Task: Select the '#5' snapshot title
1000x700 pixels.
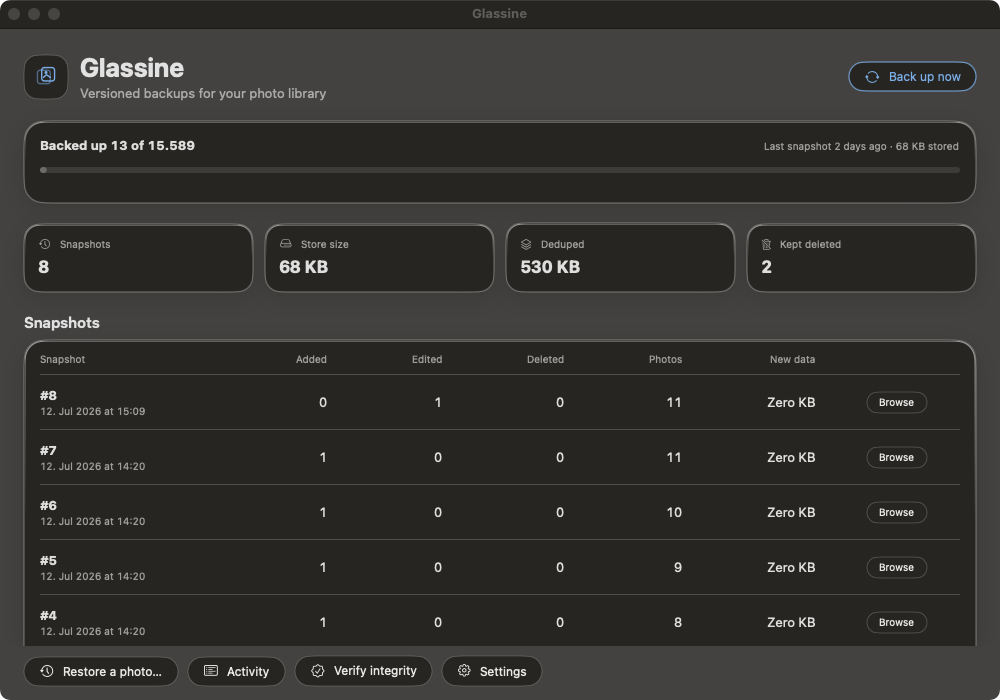Action: coord(48,560)
